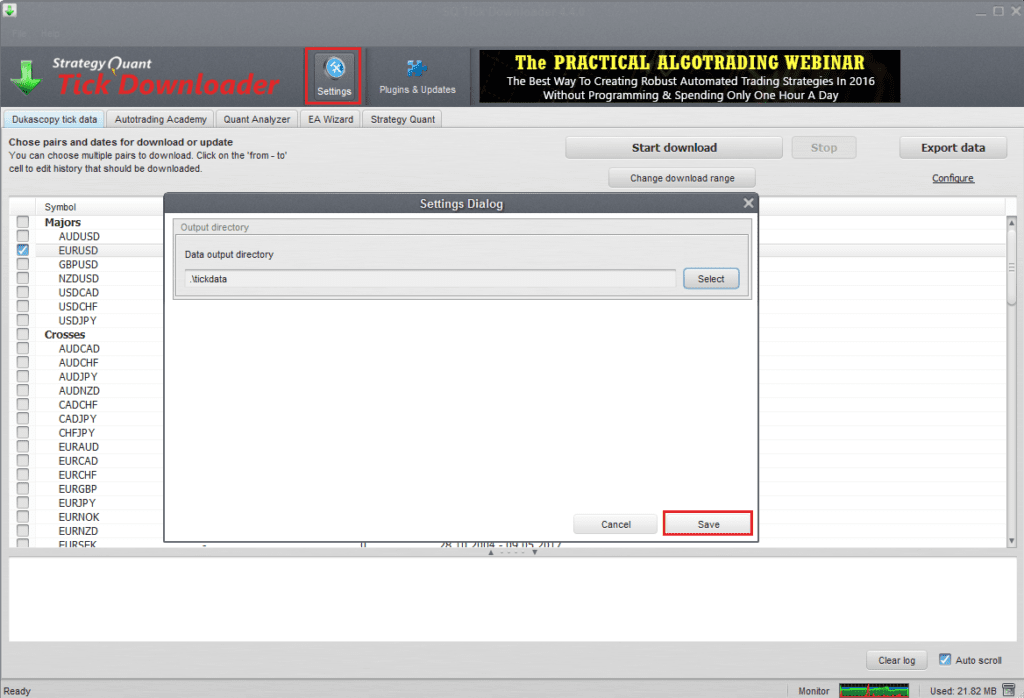This screenshot has width=1024, height=698.
Task: Click the Monitor graph in the status bar
Action: 874,690
